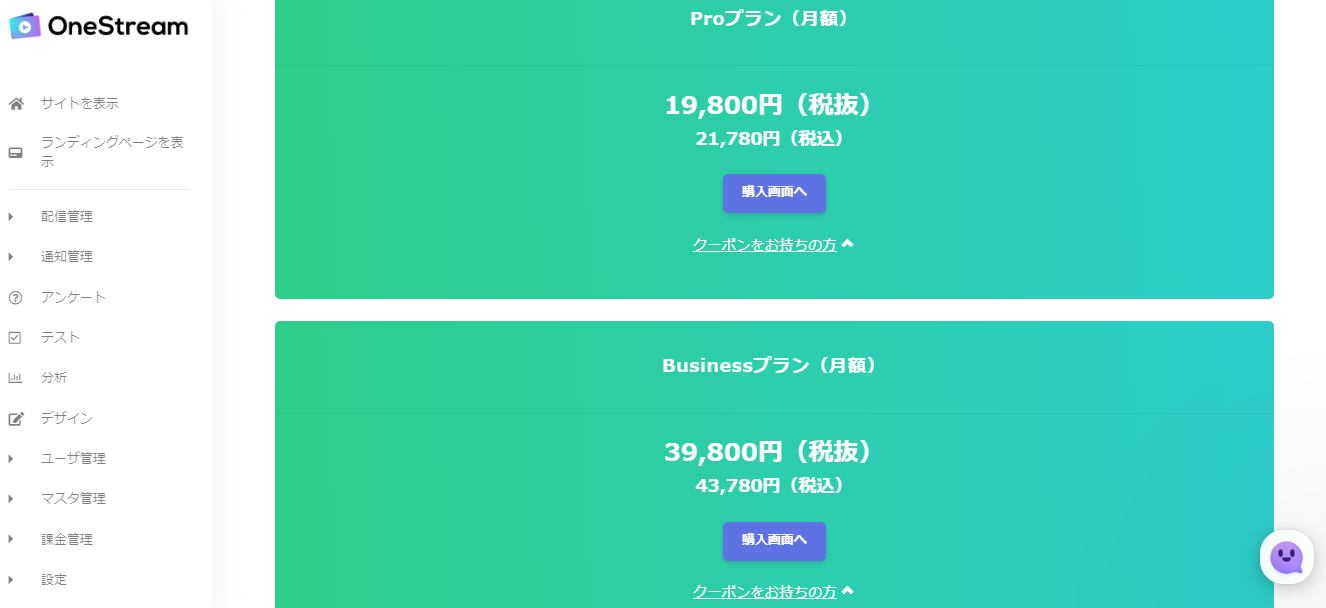Image resolution: width=1326 pixels, height=608 pixels.
Task: Open サイトを表示 in the sidebar
Action: 79,103
